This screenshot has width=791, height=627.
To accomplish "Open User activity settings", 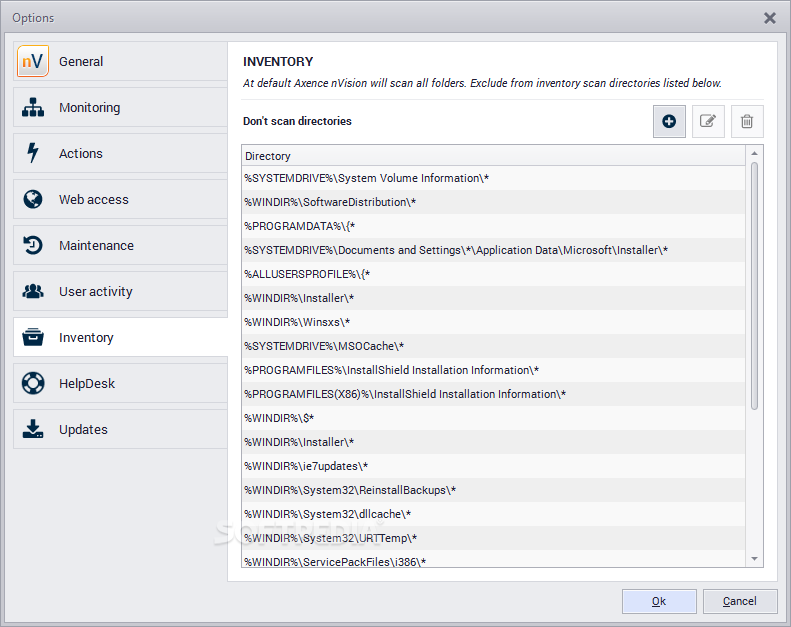I will [x=120, y=291].
